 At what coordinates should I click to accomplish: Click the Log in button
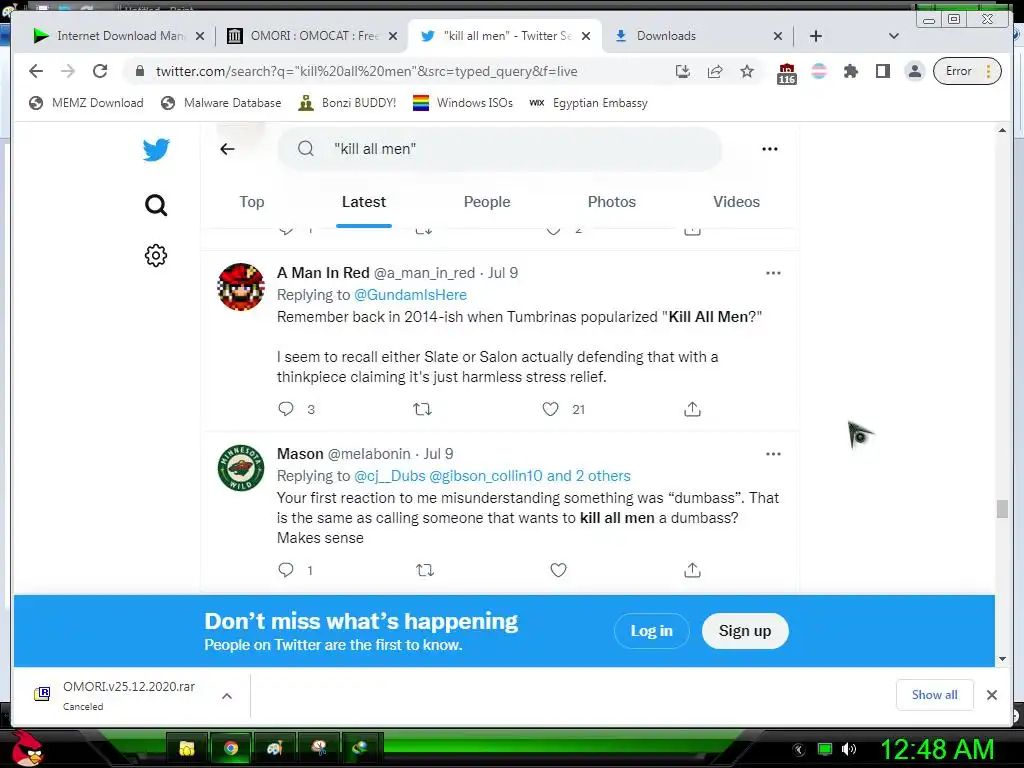651,631
